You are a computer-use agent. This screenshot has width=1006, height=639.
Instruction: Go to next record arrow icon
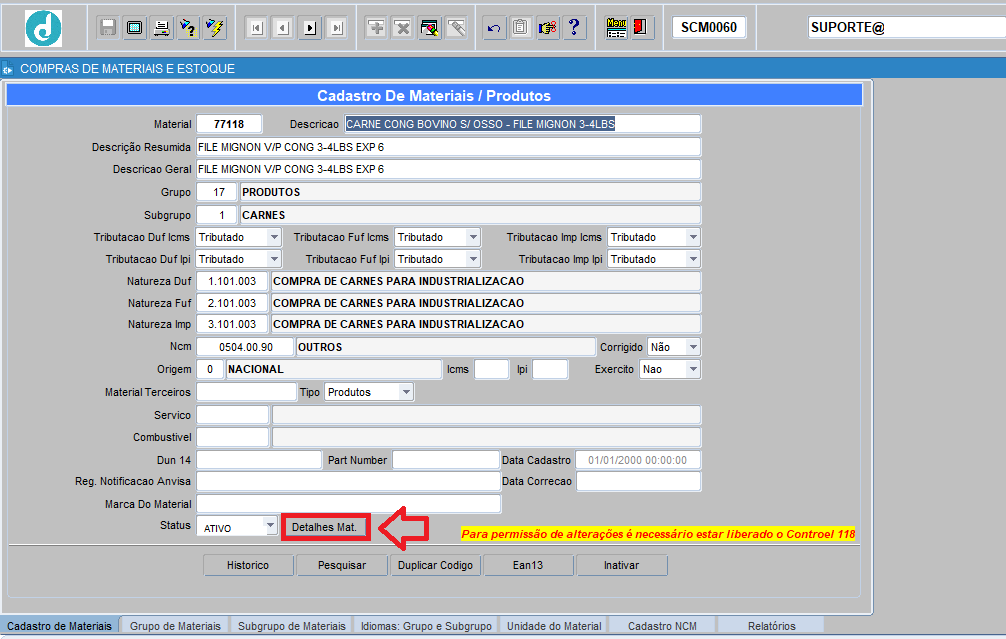311,28
